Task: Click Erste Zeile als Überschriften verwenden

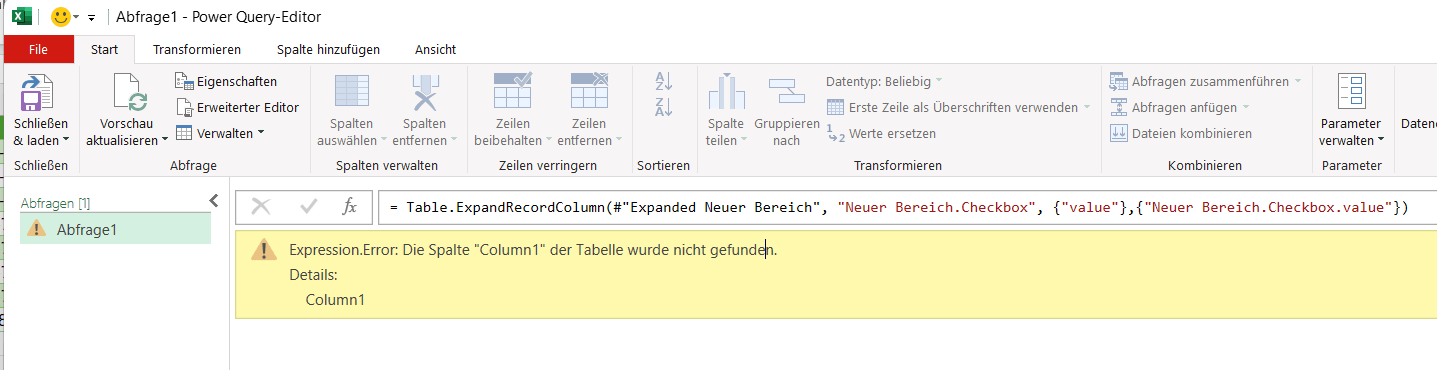Action: tap(958, 107)
